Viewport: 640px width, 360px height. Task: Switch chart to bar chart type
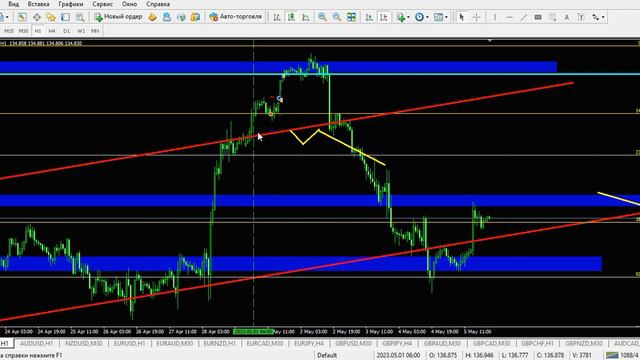(277, 17)
